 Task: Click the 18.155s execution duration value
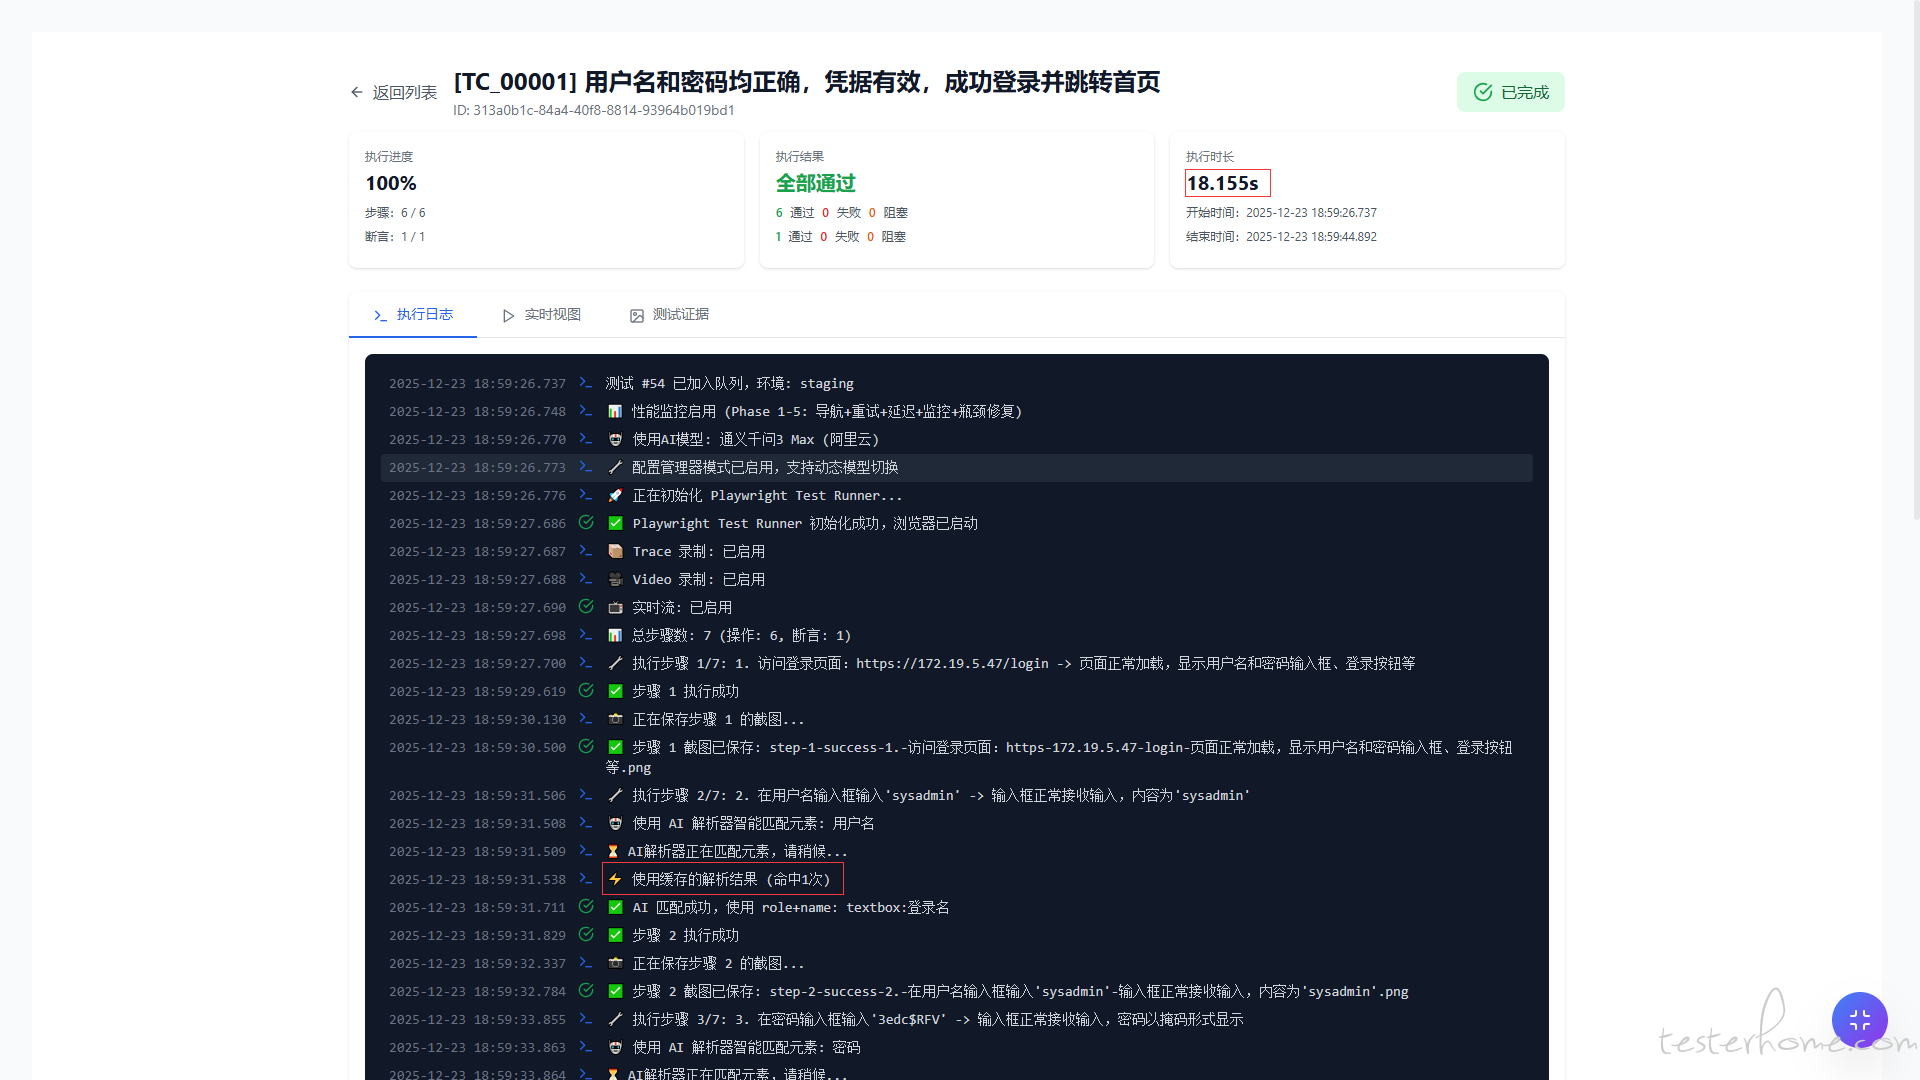pyautogui.click(x=1222, y=183)
